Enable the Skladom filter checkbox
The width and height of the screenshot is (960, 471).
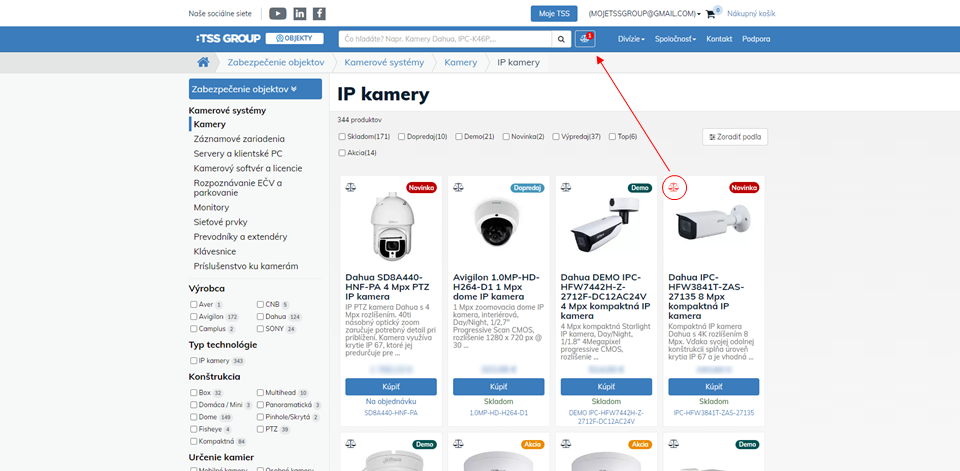(x=342, y=136)
